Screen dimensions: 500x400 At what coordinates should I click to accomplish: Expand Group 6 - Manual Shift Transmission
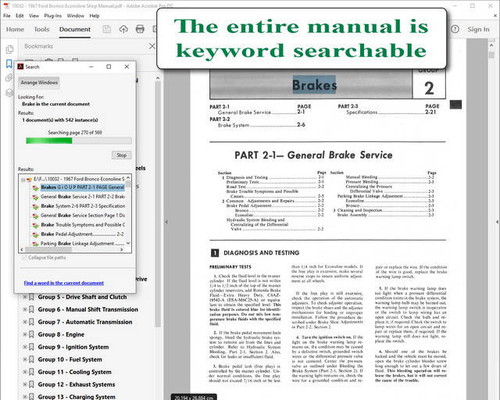(25, 309)
